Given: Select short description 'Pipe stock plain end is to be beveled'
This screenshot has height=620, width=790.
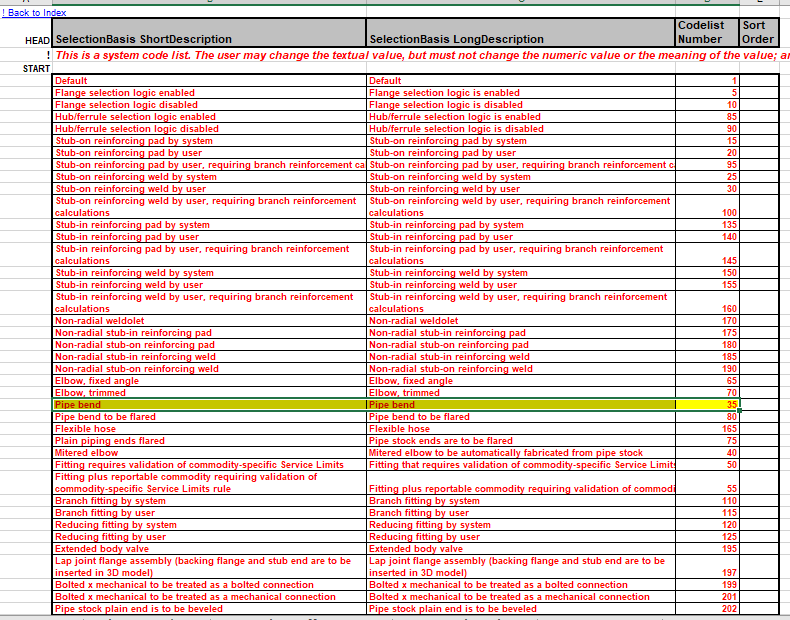Looking at the screenshot, I should 209,609.
